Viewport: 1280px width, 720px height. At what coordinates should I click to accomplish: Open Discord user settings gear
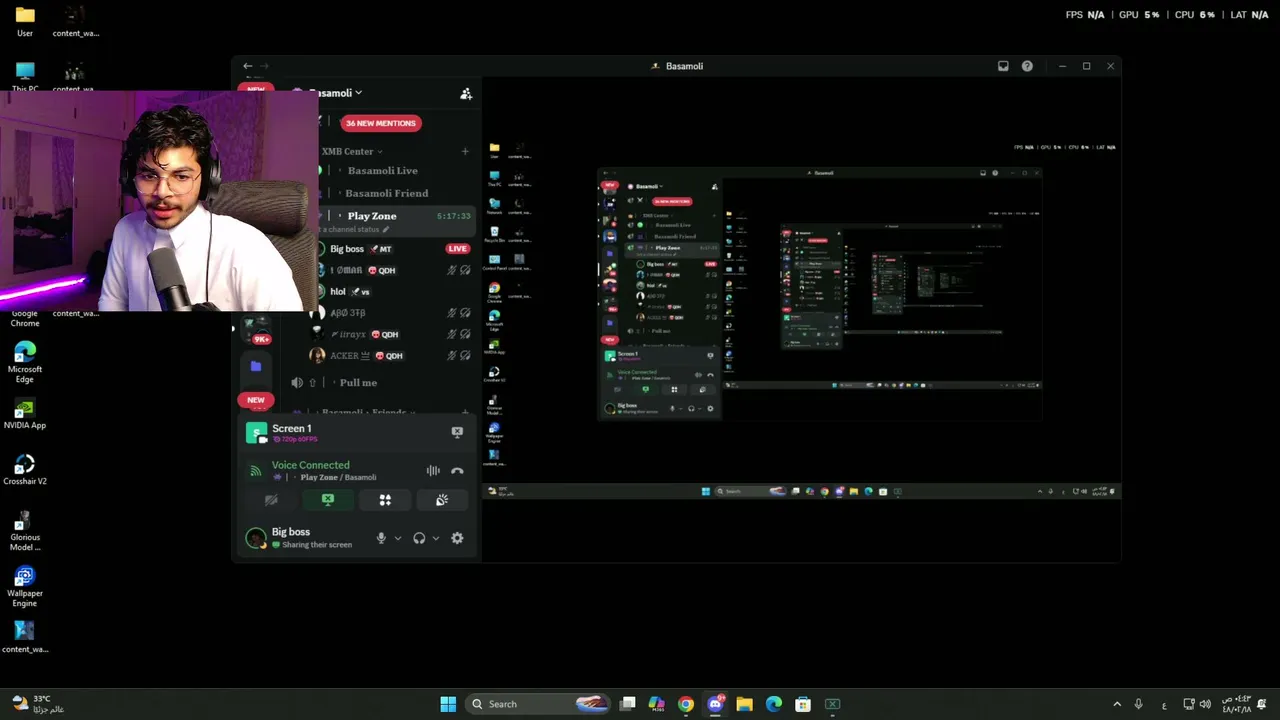coord(457,538)
